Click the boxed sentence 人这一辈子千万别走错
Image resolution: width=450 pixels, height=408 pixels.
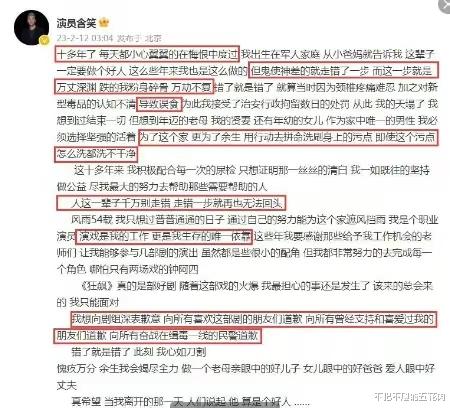click(171, 203)
